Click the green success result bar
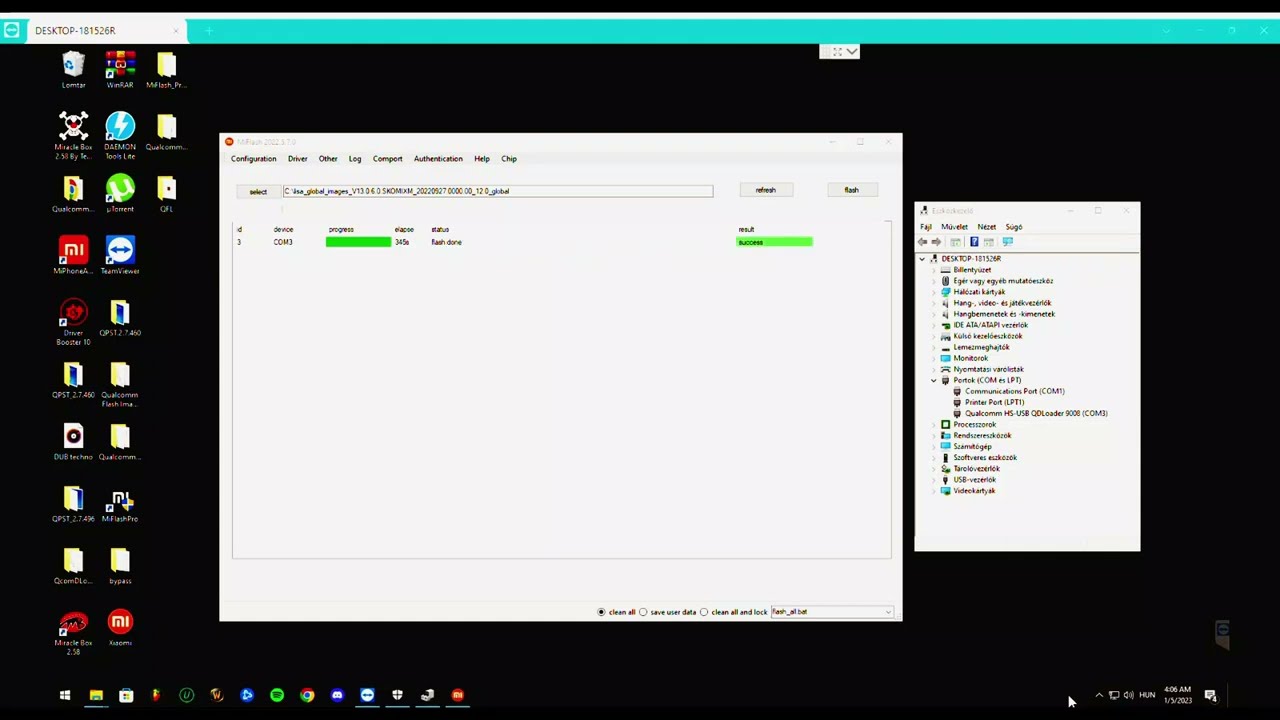Viewport: 1280px width, 720px height. (774, 242)
